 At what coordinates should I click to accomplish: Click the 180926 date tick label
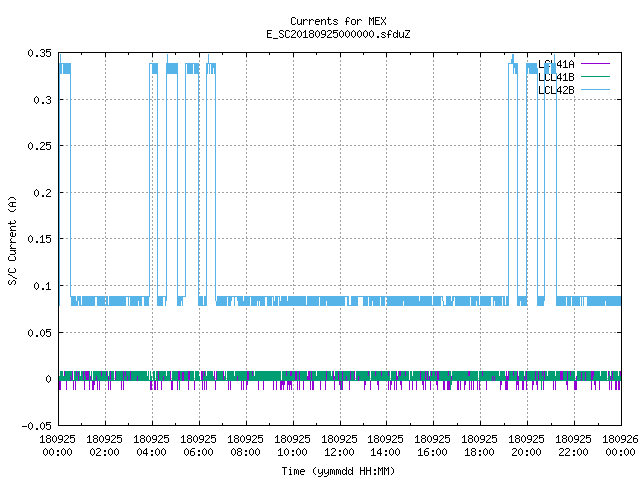(620, 439)
